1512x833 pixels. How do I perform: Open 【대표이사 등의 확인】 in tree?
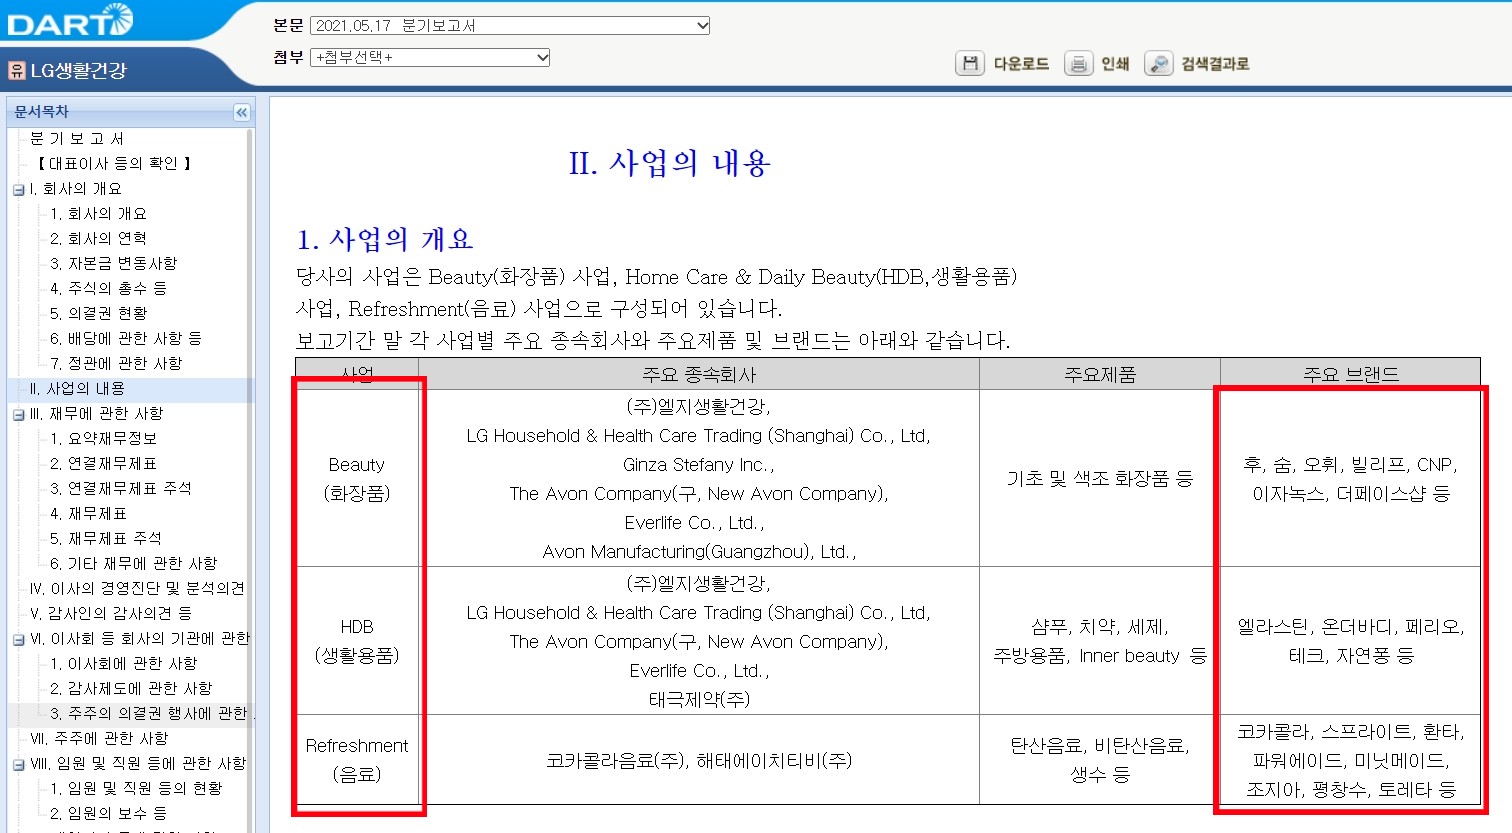point(113,163)
